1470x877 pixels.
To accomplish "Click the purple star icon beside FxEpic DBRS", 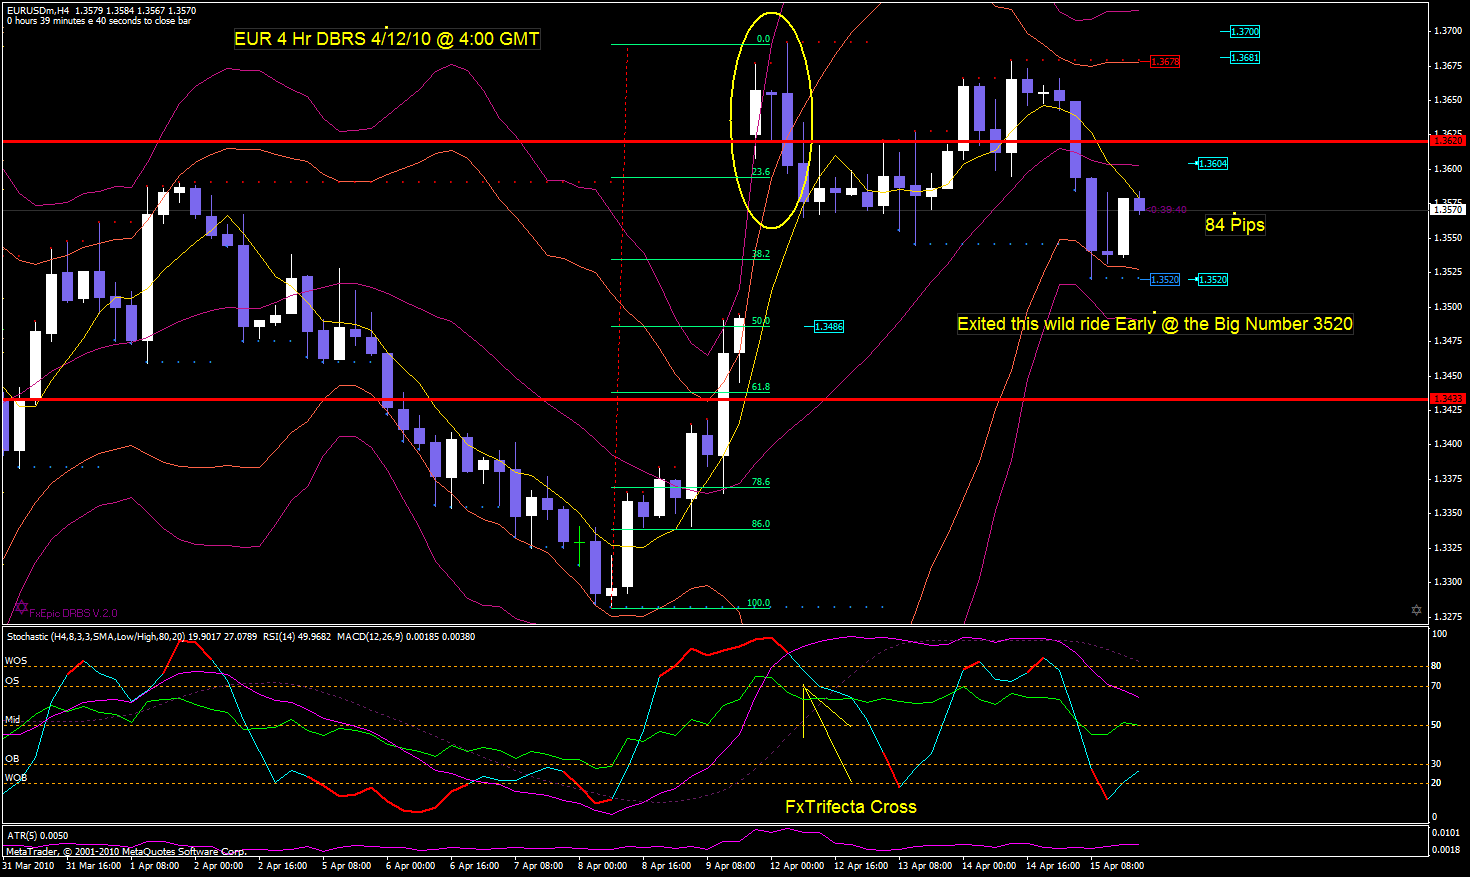I will point(20,607).
